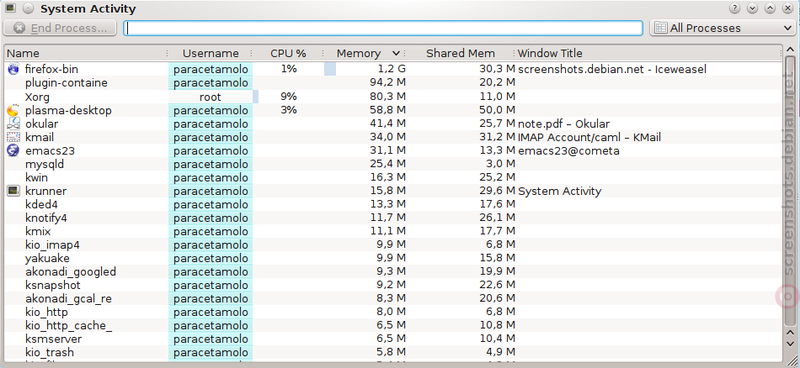Screen dimensions: 800x368
Task: Click the note.pdf – Okular window title
Action: (563, 124)
